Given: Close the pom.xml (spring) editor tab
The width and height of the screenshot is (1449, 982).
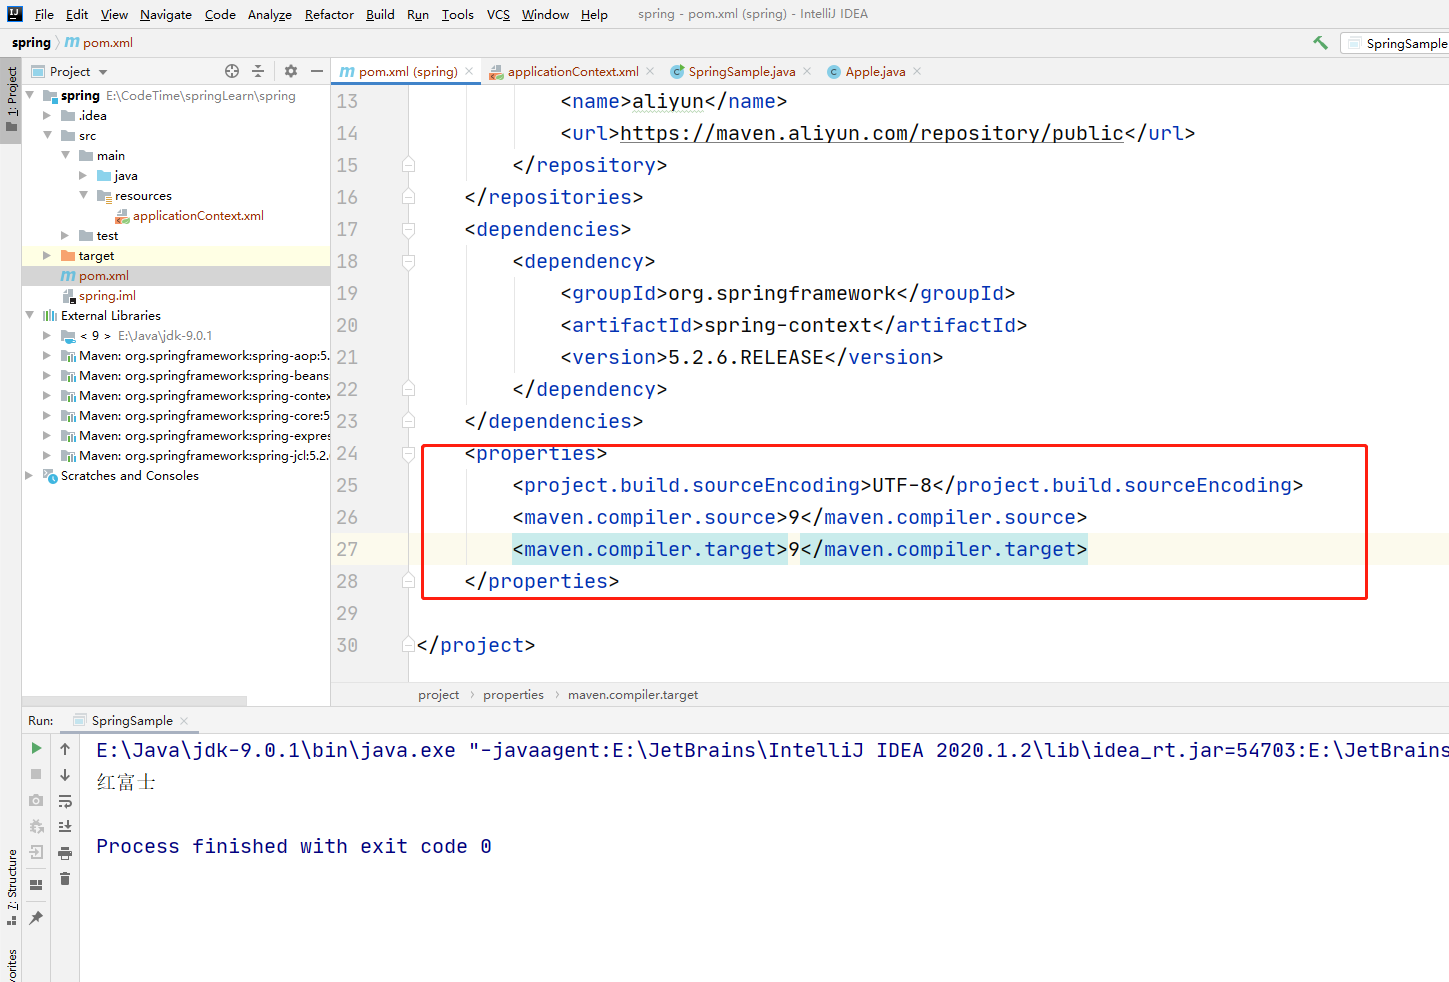Looking at the screenshot, I should [x=469, y=71].
